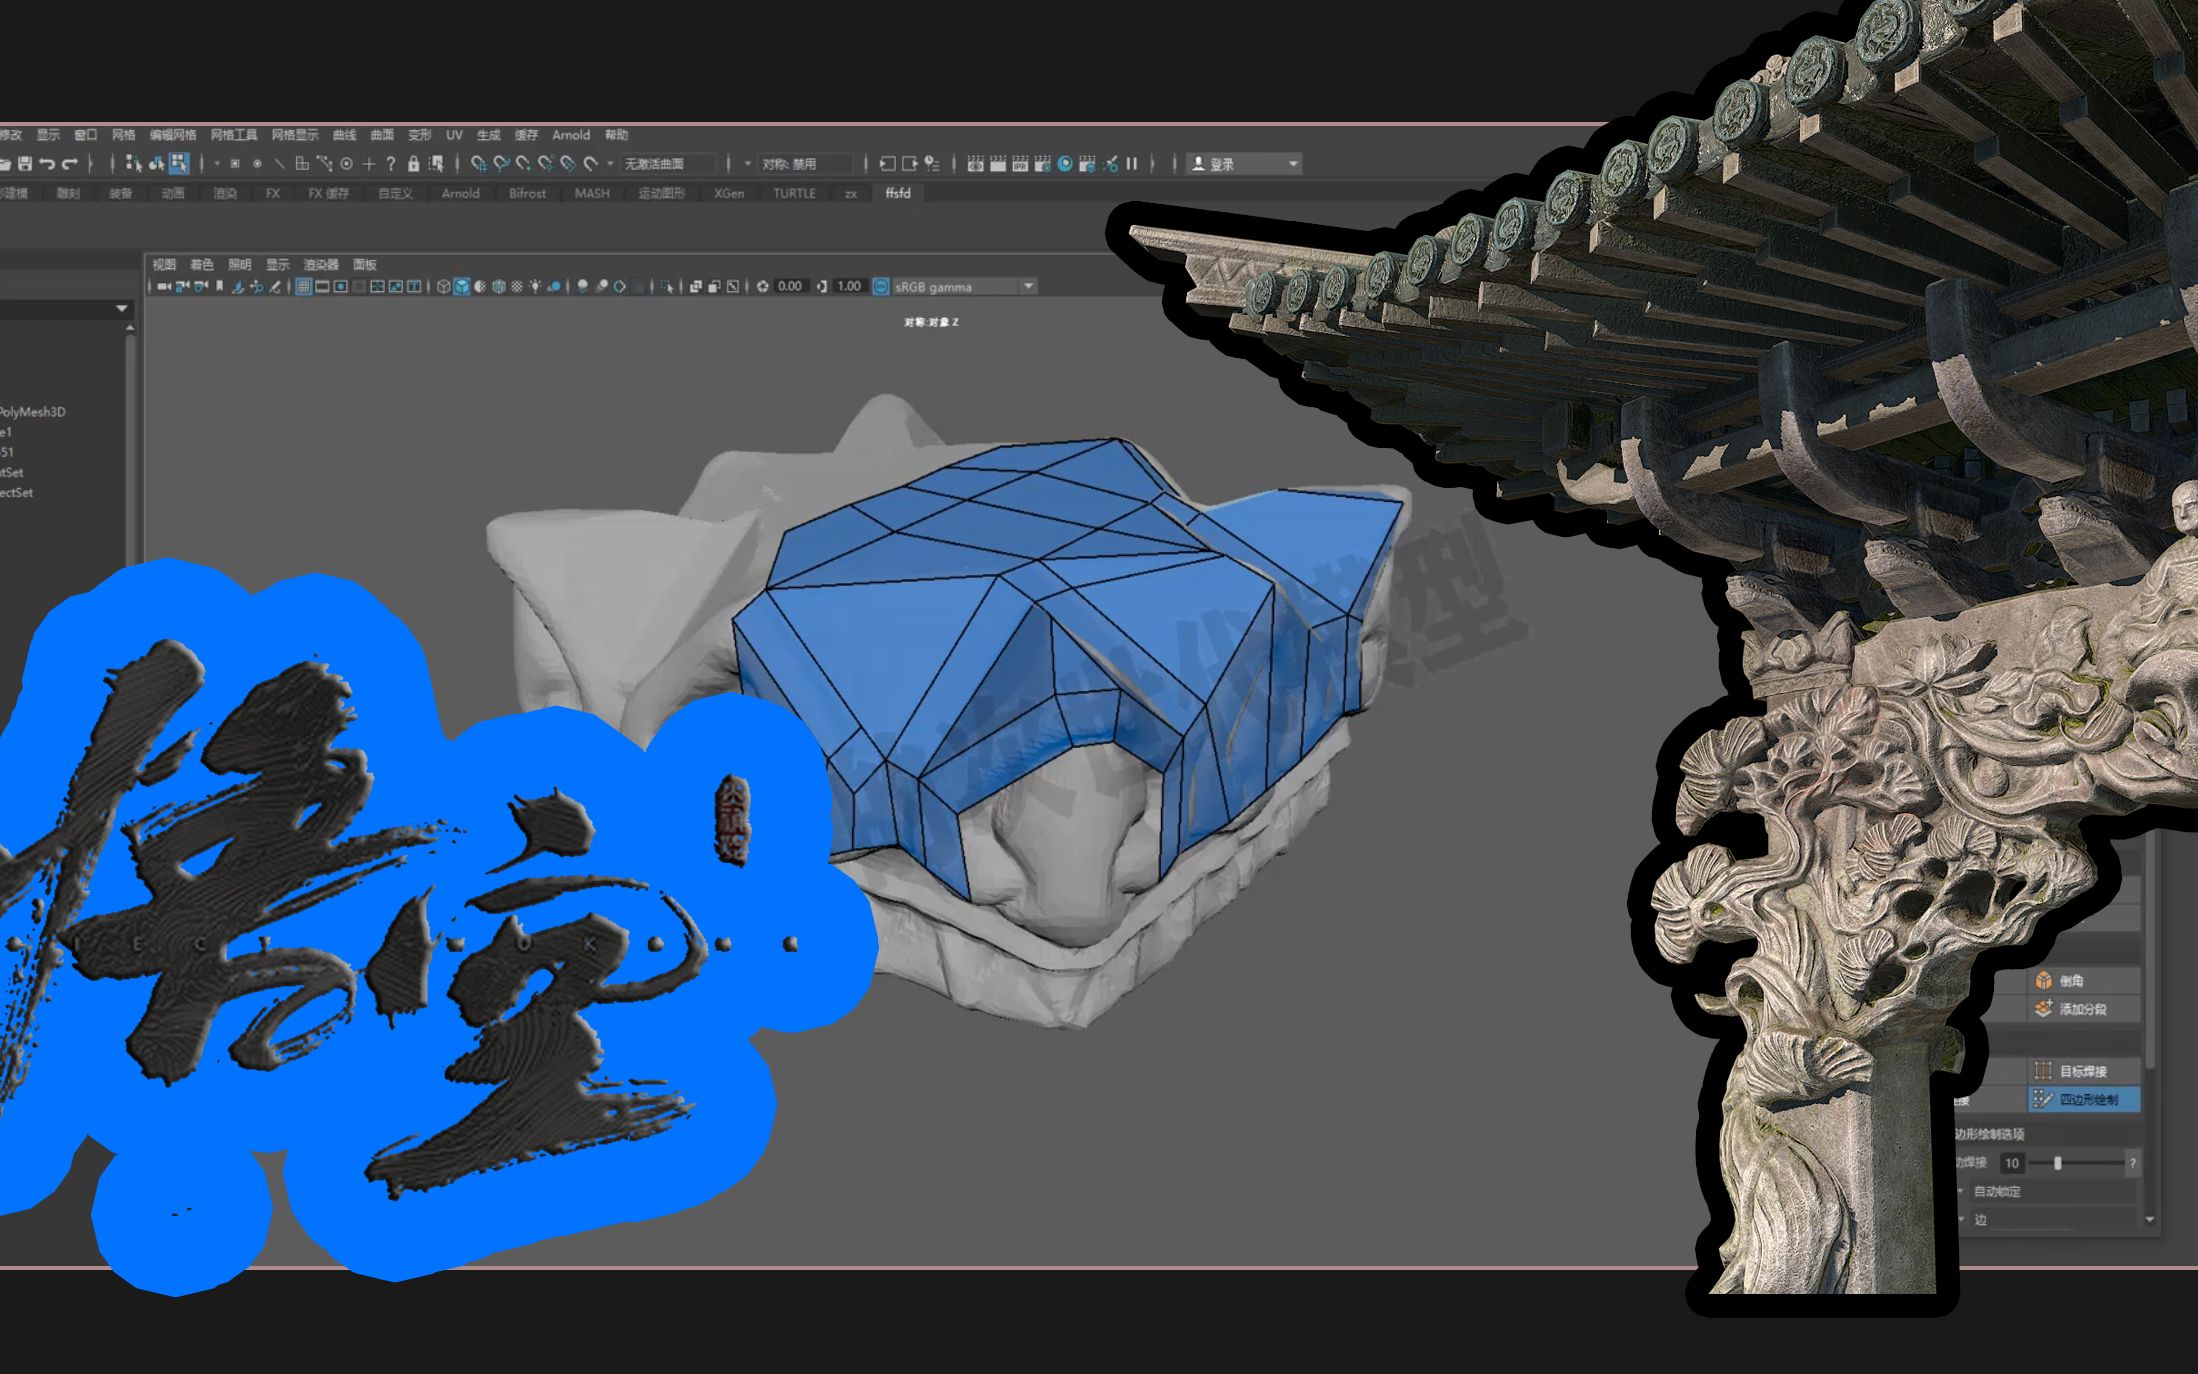Select the snap to grids magnet icon
2198x1374 pixels.
click(x=479, y=163)
